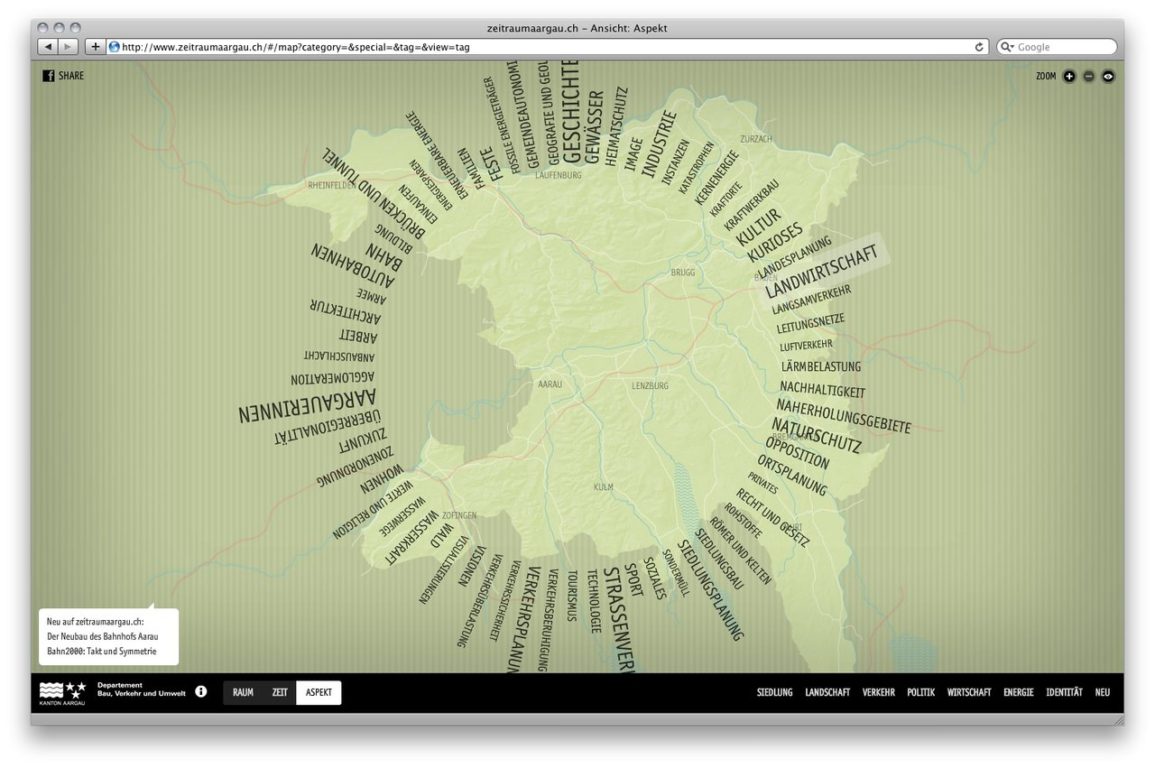Select the KULTUR tag
The image size is (1155, 768).
[758, 228]
